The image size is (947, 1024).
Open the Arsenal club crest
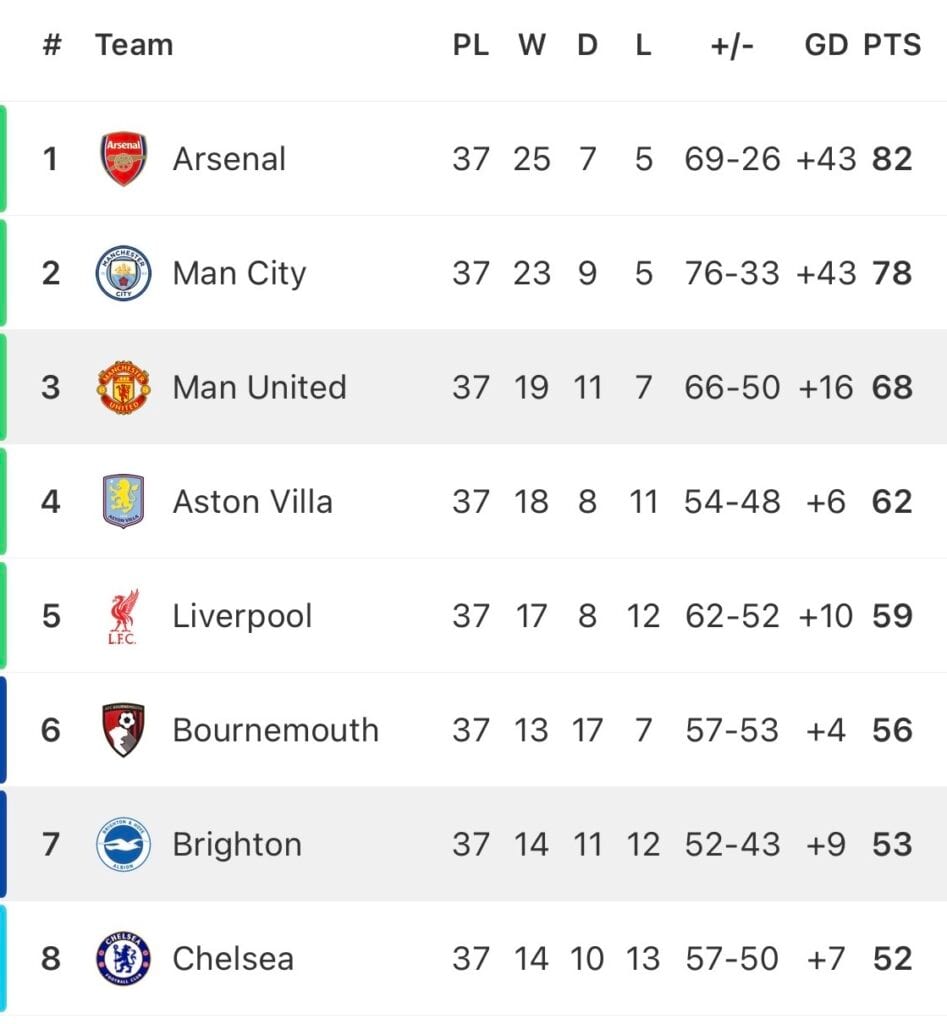coord(123,159)
